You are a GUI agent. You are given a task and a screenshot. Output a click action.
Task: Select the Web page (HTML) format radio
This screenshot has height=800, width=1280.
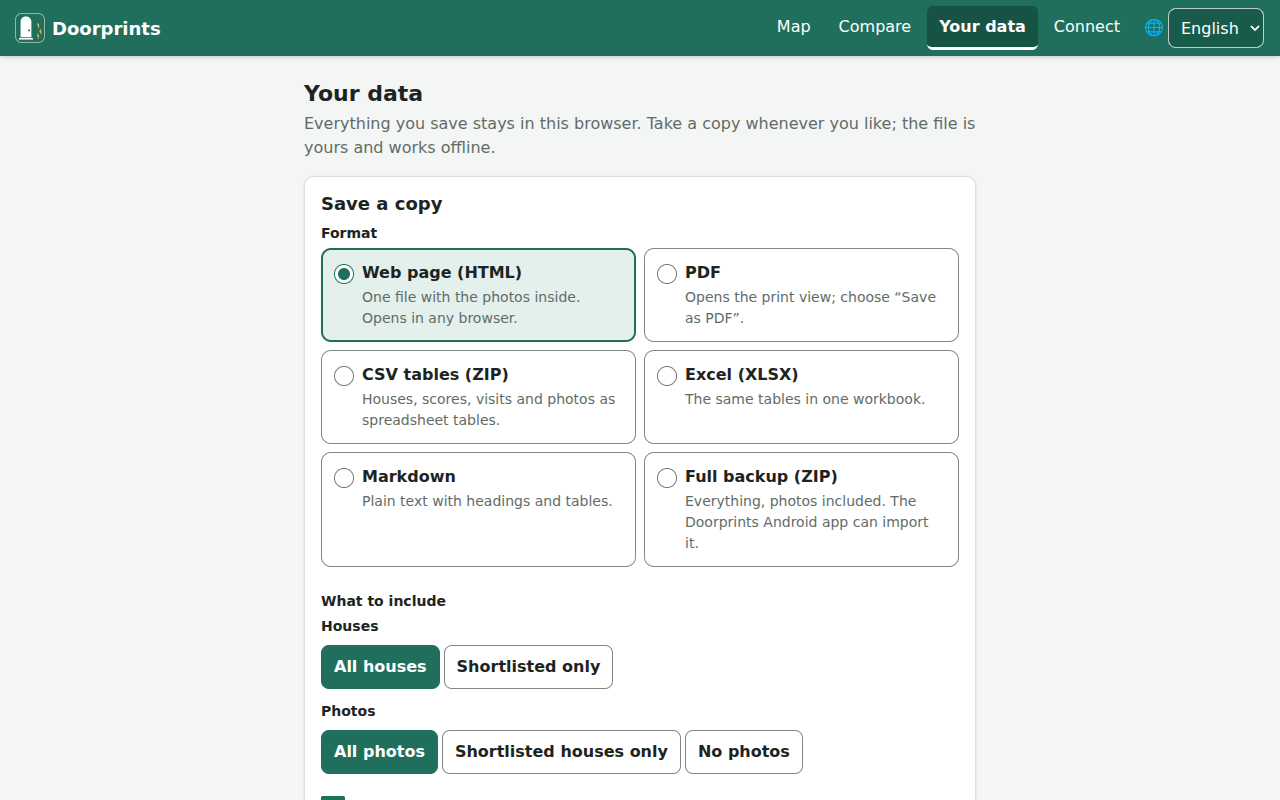point(344,274)
